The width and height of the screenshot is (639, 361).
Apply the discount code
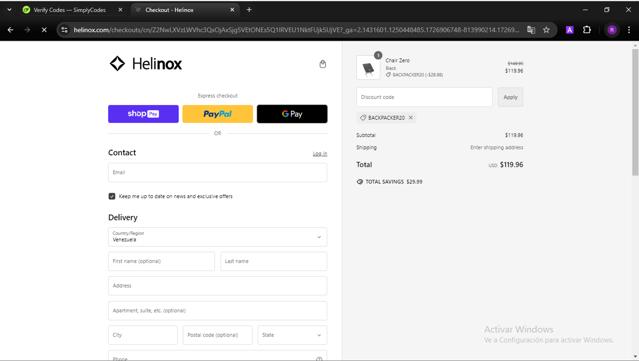(510, 97)
